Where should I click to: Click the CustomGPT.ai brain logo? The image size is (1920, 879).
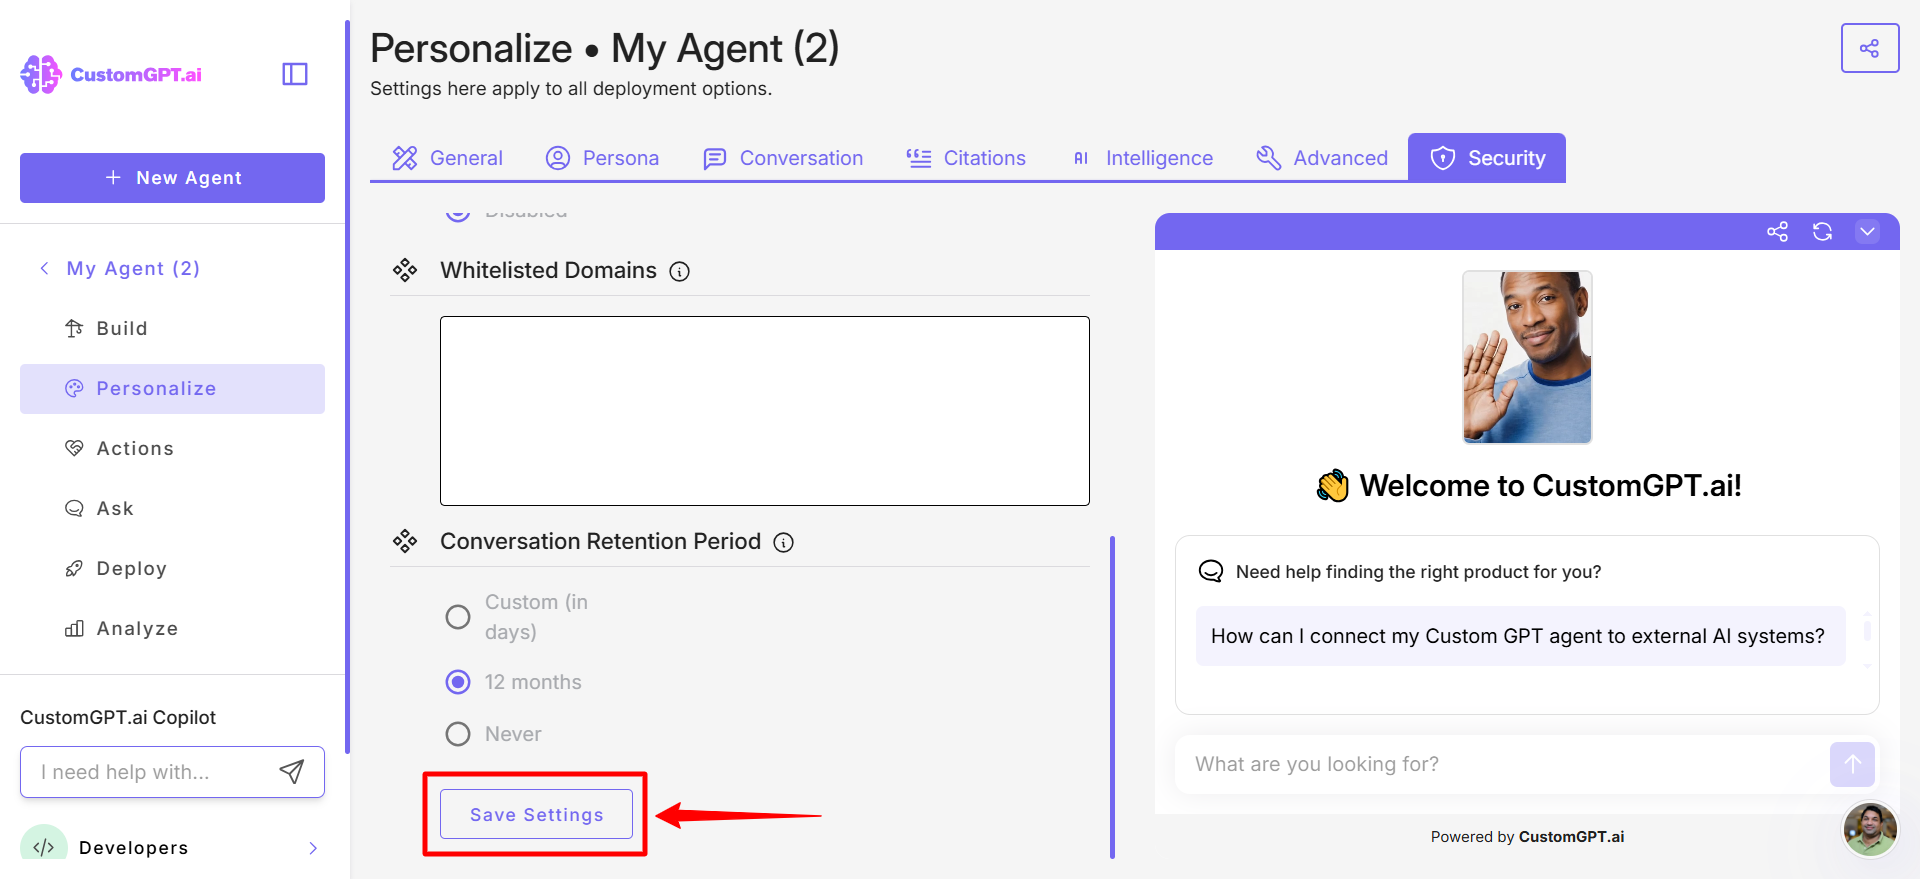pos(41,75)
